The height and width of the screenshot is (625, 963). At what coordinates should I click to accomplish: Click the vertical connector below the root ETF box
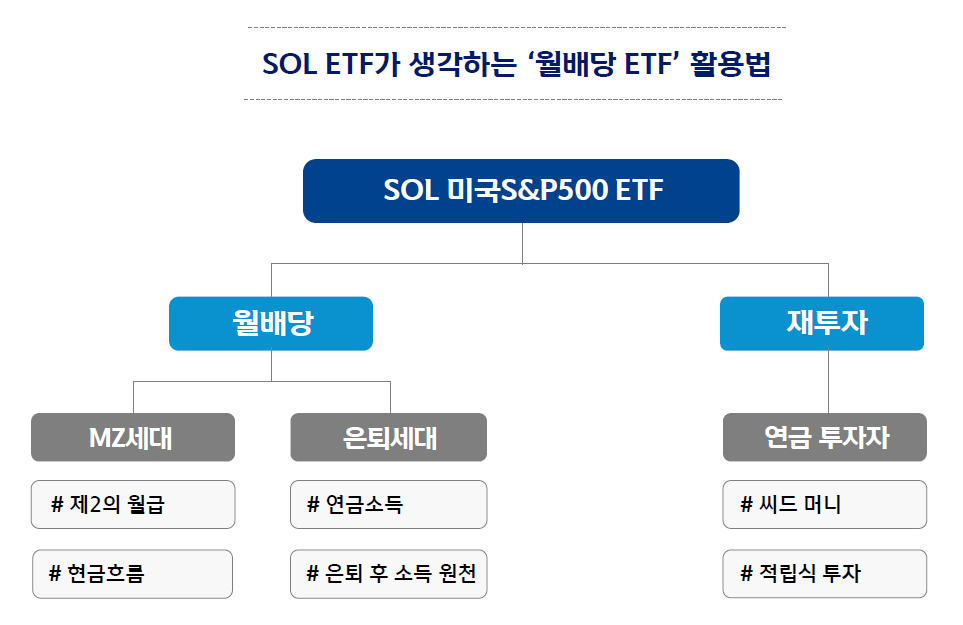click(523, 243)
